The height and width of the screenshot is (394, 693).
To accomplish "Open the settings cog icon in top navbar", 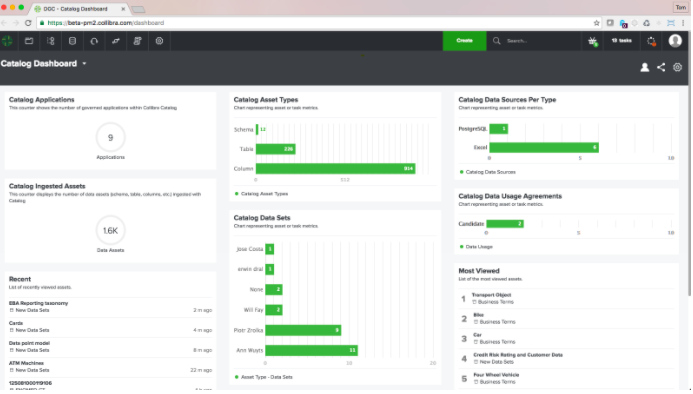I will pos(160,41).
